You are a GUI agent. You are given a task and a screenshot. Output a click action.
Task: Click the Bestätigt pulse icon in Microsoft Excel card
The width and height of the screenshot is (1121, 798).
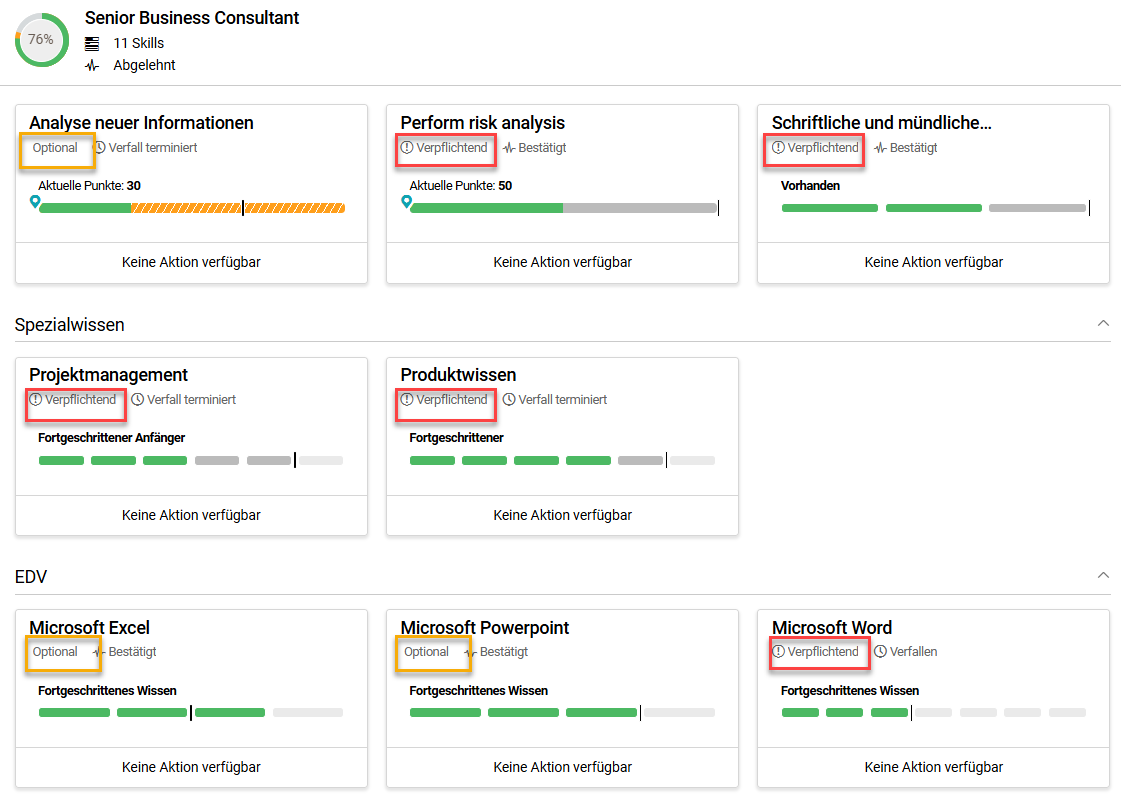pyautogui.click(x=99, y=652)
